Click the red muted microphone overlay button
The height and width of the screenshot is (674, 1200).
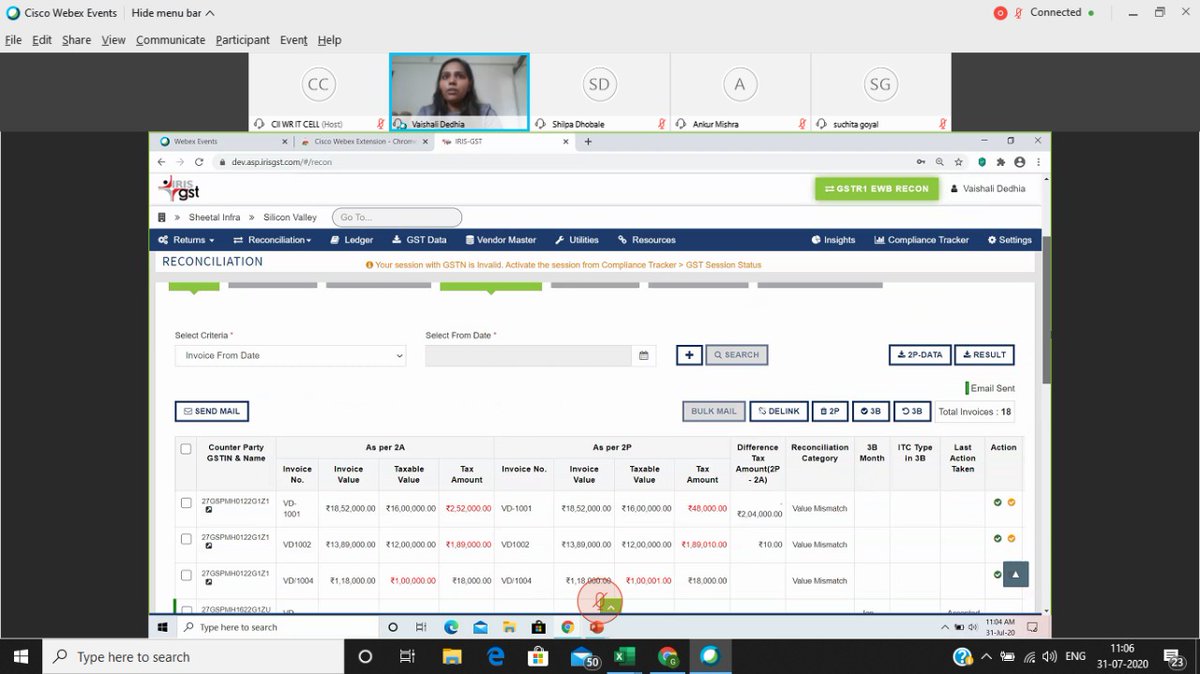pos(599,602)
